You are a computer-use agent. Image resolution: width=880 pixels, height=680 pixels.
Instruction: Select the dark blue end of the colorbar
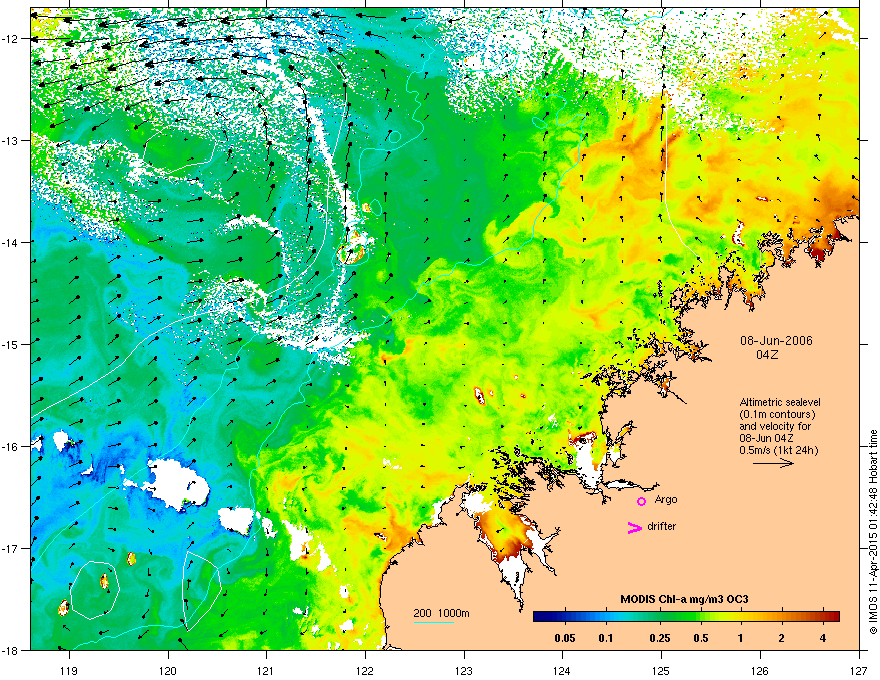(x=542, y=617)
